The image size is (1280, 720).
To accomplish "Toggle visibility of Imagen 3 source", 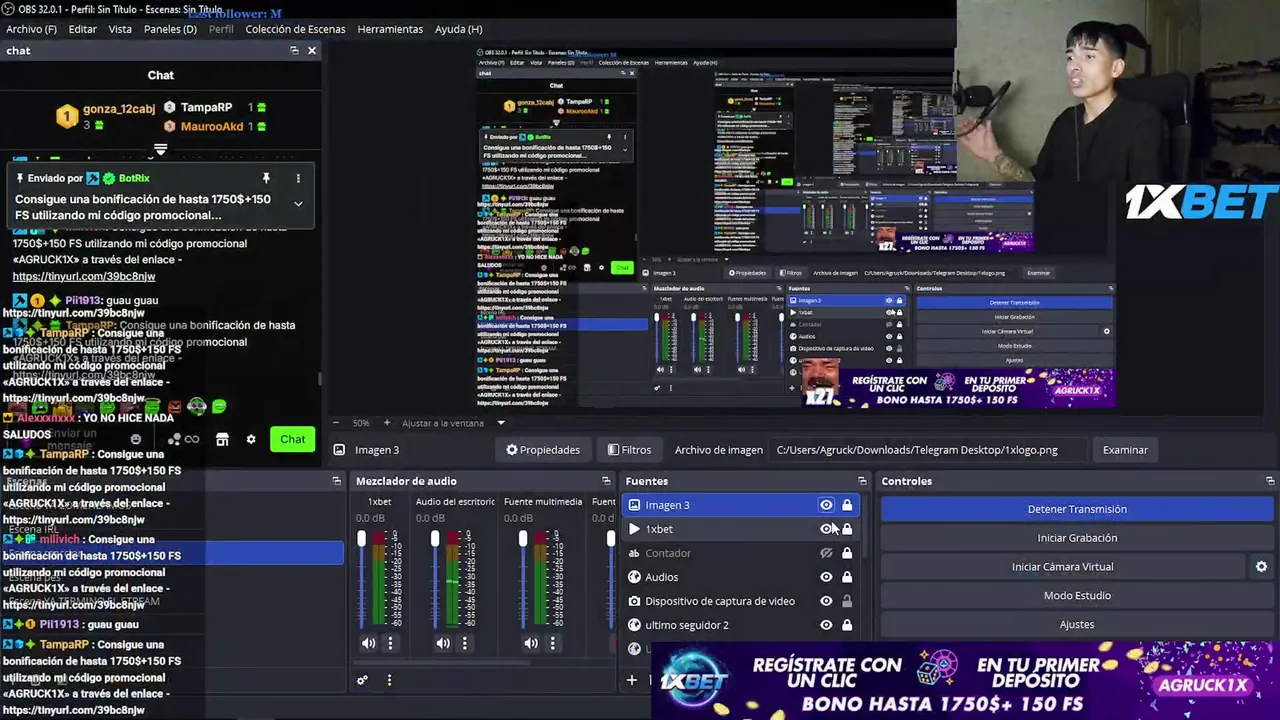I will pyautogui.click(x=826, y=505).
